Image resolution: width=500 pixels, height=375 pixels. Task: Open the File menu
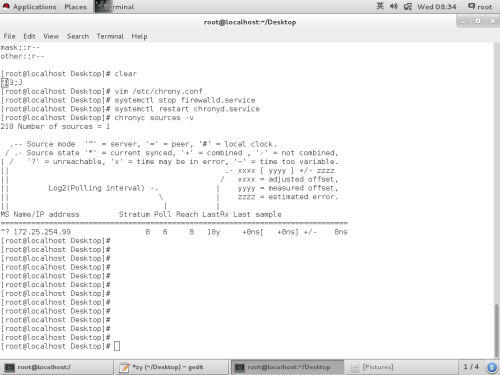tap(9, 36)
